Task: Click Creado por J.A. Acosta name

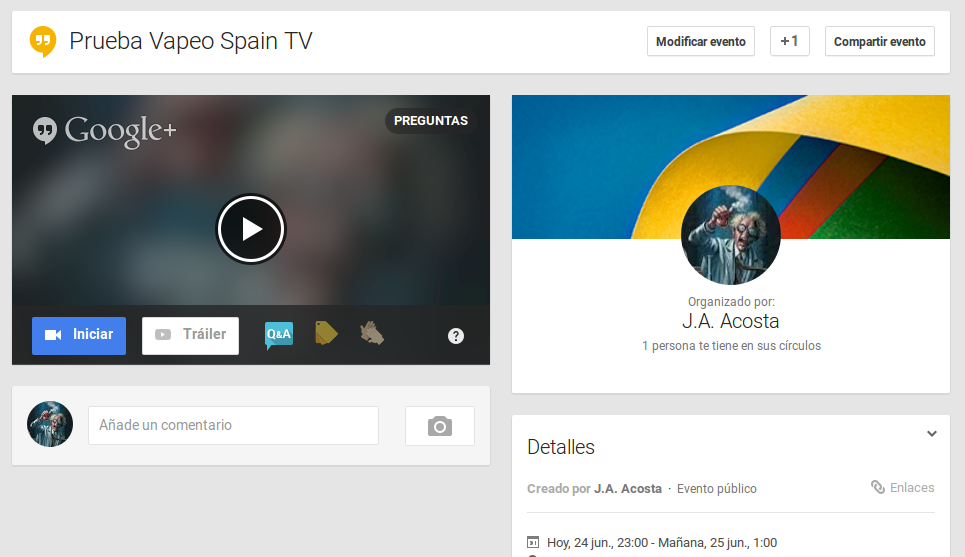Action: coord(628,489)
